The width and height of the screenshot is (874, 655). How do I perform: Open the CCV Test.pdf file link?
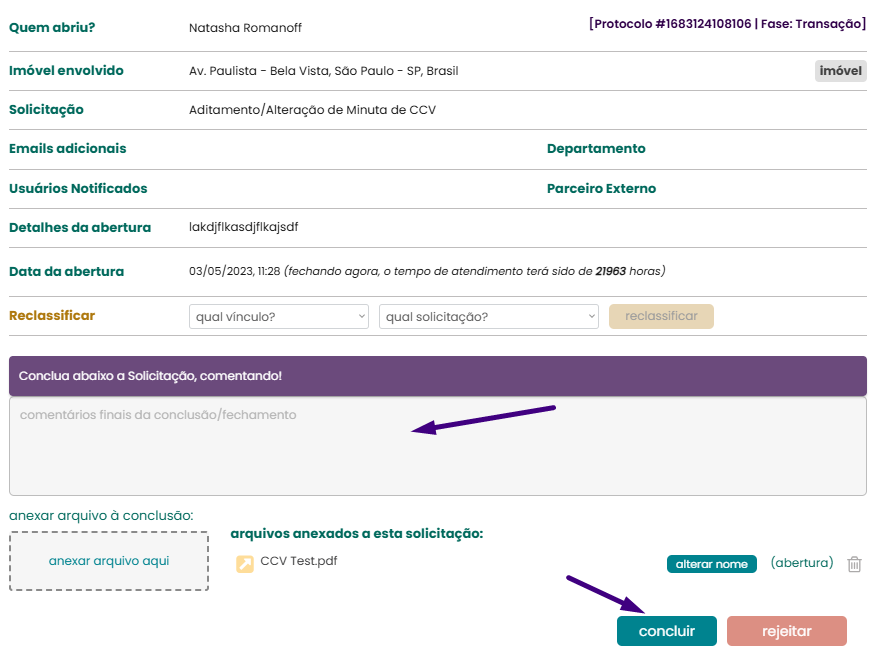(298, 561)
